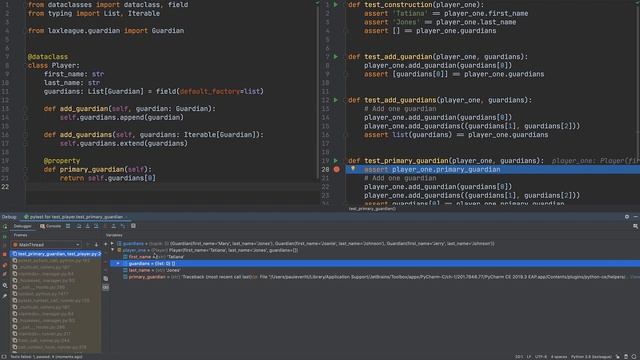
Task: Click the @dataclass decorator in the left editor
Action: 48,56
